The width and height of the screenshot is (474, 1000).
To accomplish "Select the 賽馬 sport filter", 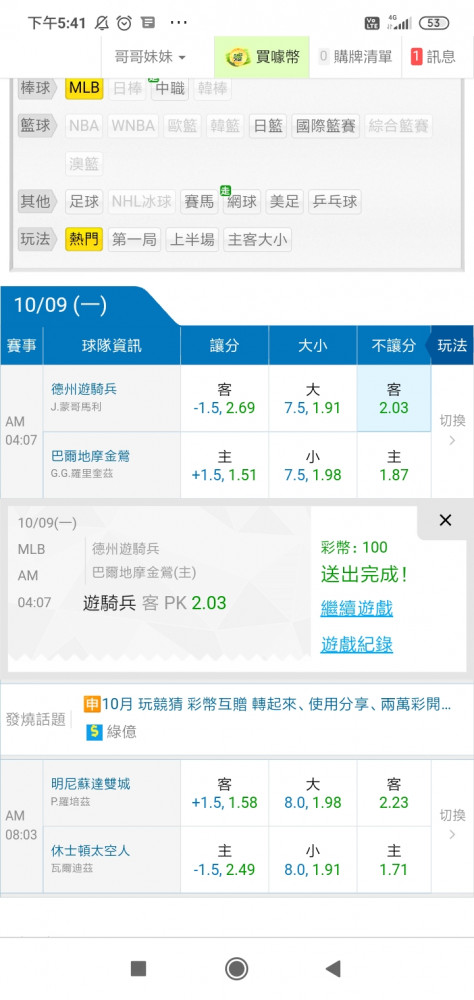I will tap(199, 202).
